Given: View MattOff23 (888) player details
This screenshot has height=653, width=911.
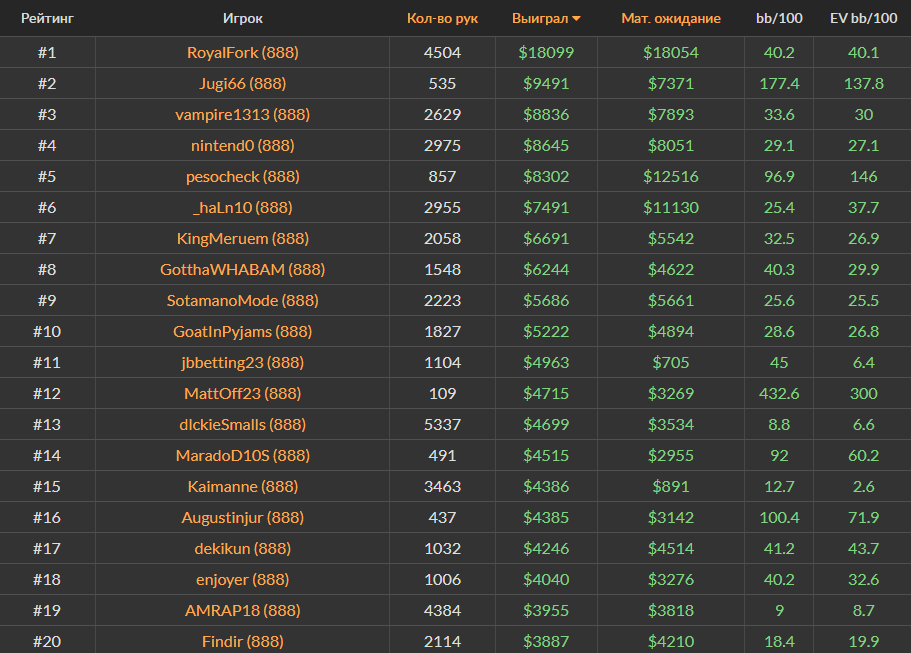Looking at the screenshot, I should [243, 394].
